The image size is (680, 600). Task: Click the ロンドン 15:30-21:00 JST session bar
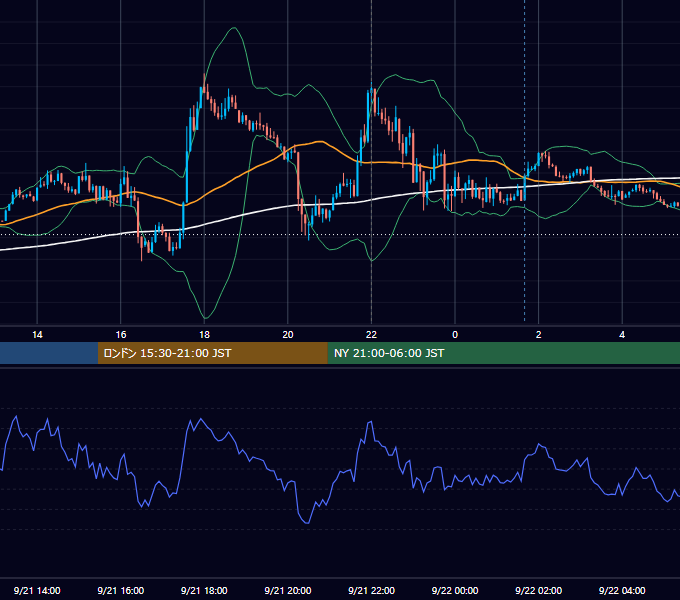tap(212, 353)
